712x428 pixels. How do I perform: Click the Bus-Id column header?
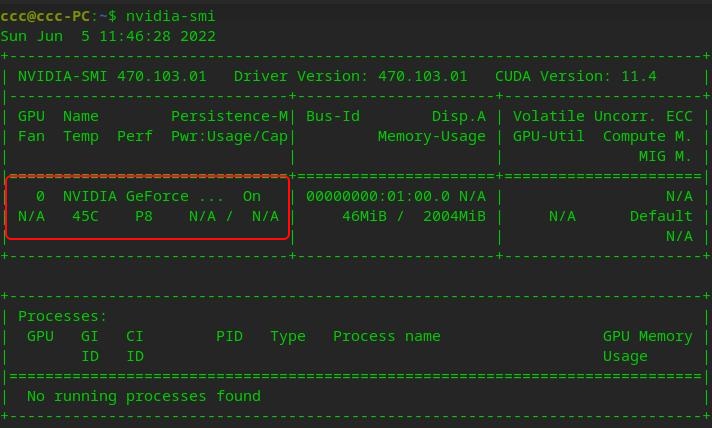332,116
